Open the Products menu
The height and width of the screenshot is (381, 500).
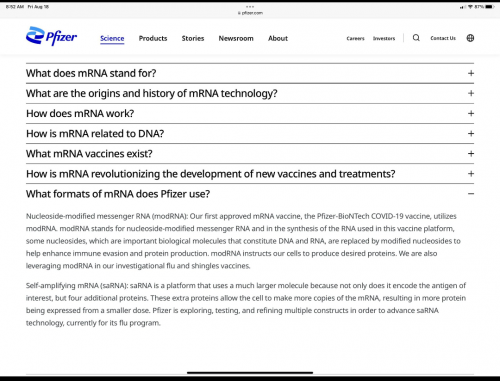point(153,38)
